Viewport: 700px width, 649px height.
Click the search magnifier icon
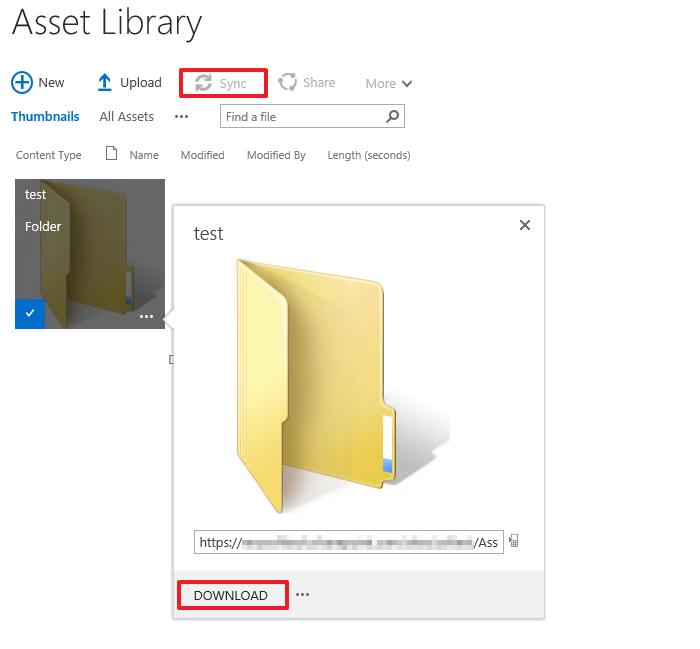pos(392,116)
